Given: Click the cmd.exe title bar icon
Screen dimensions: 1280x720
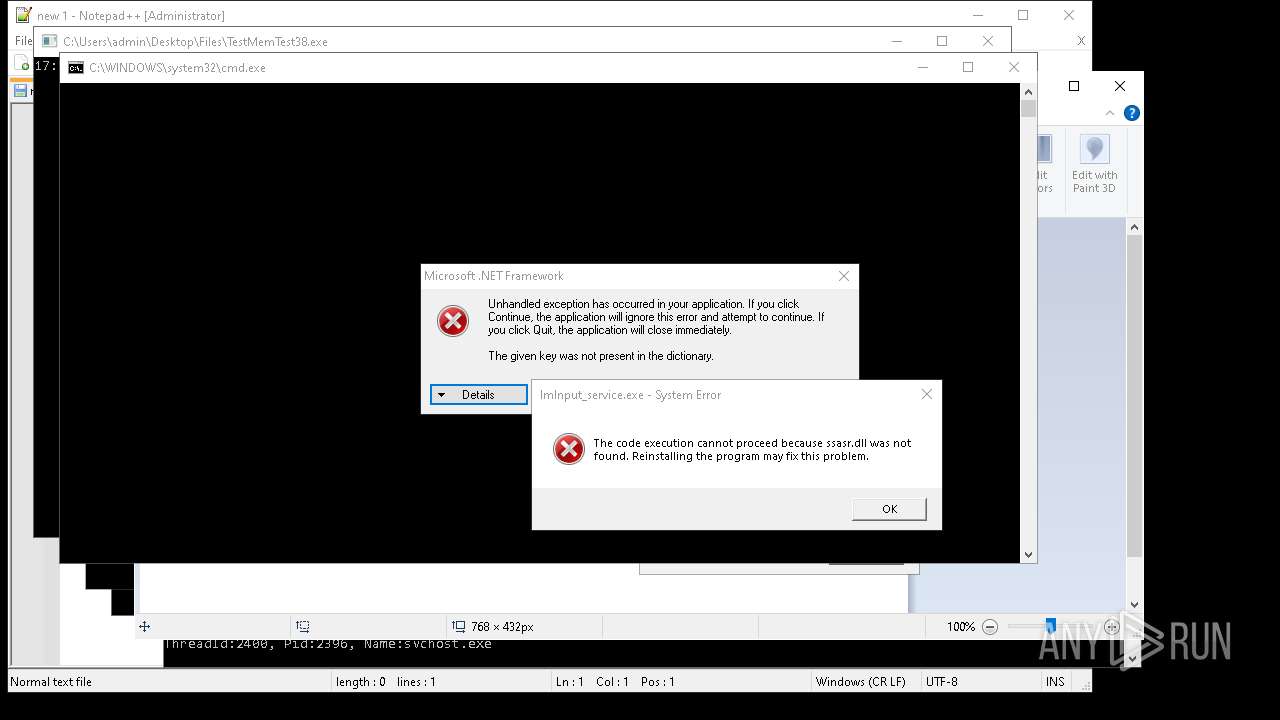Looking at the screenshot, I should tap(76, 68).
